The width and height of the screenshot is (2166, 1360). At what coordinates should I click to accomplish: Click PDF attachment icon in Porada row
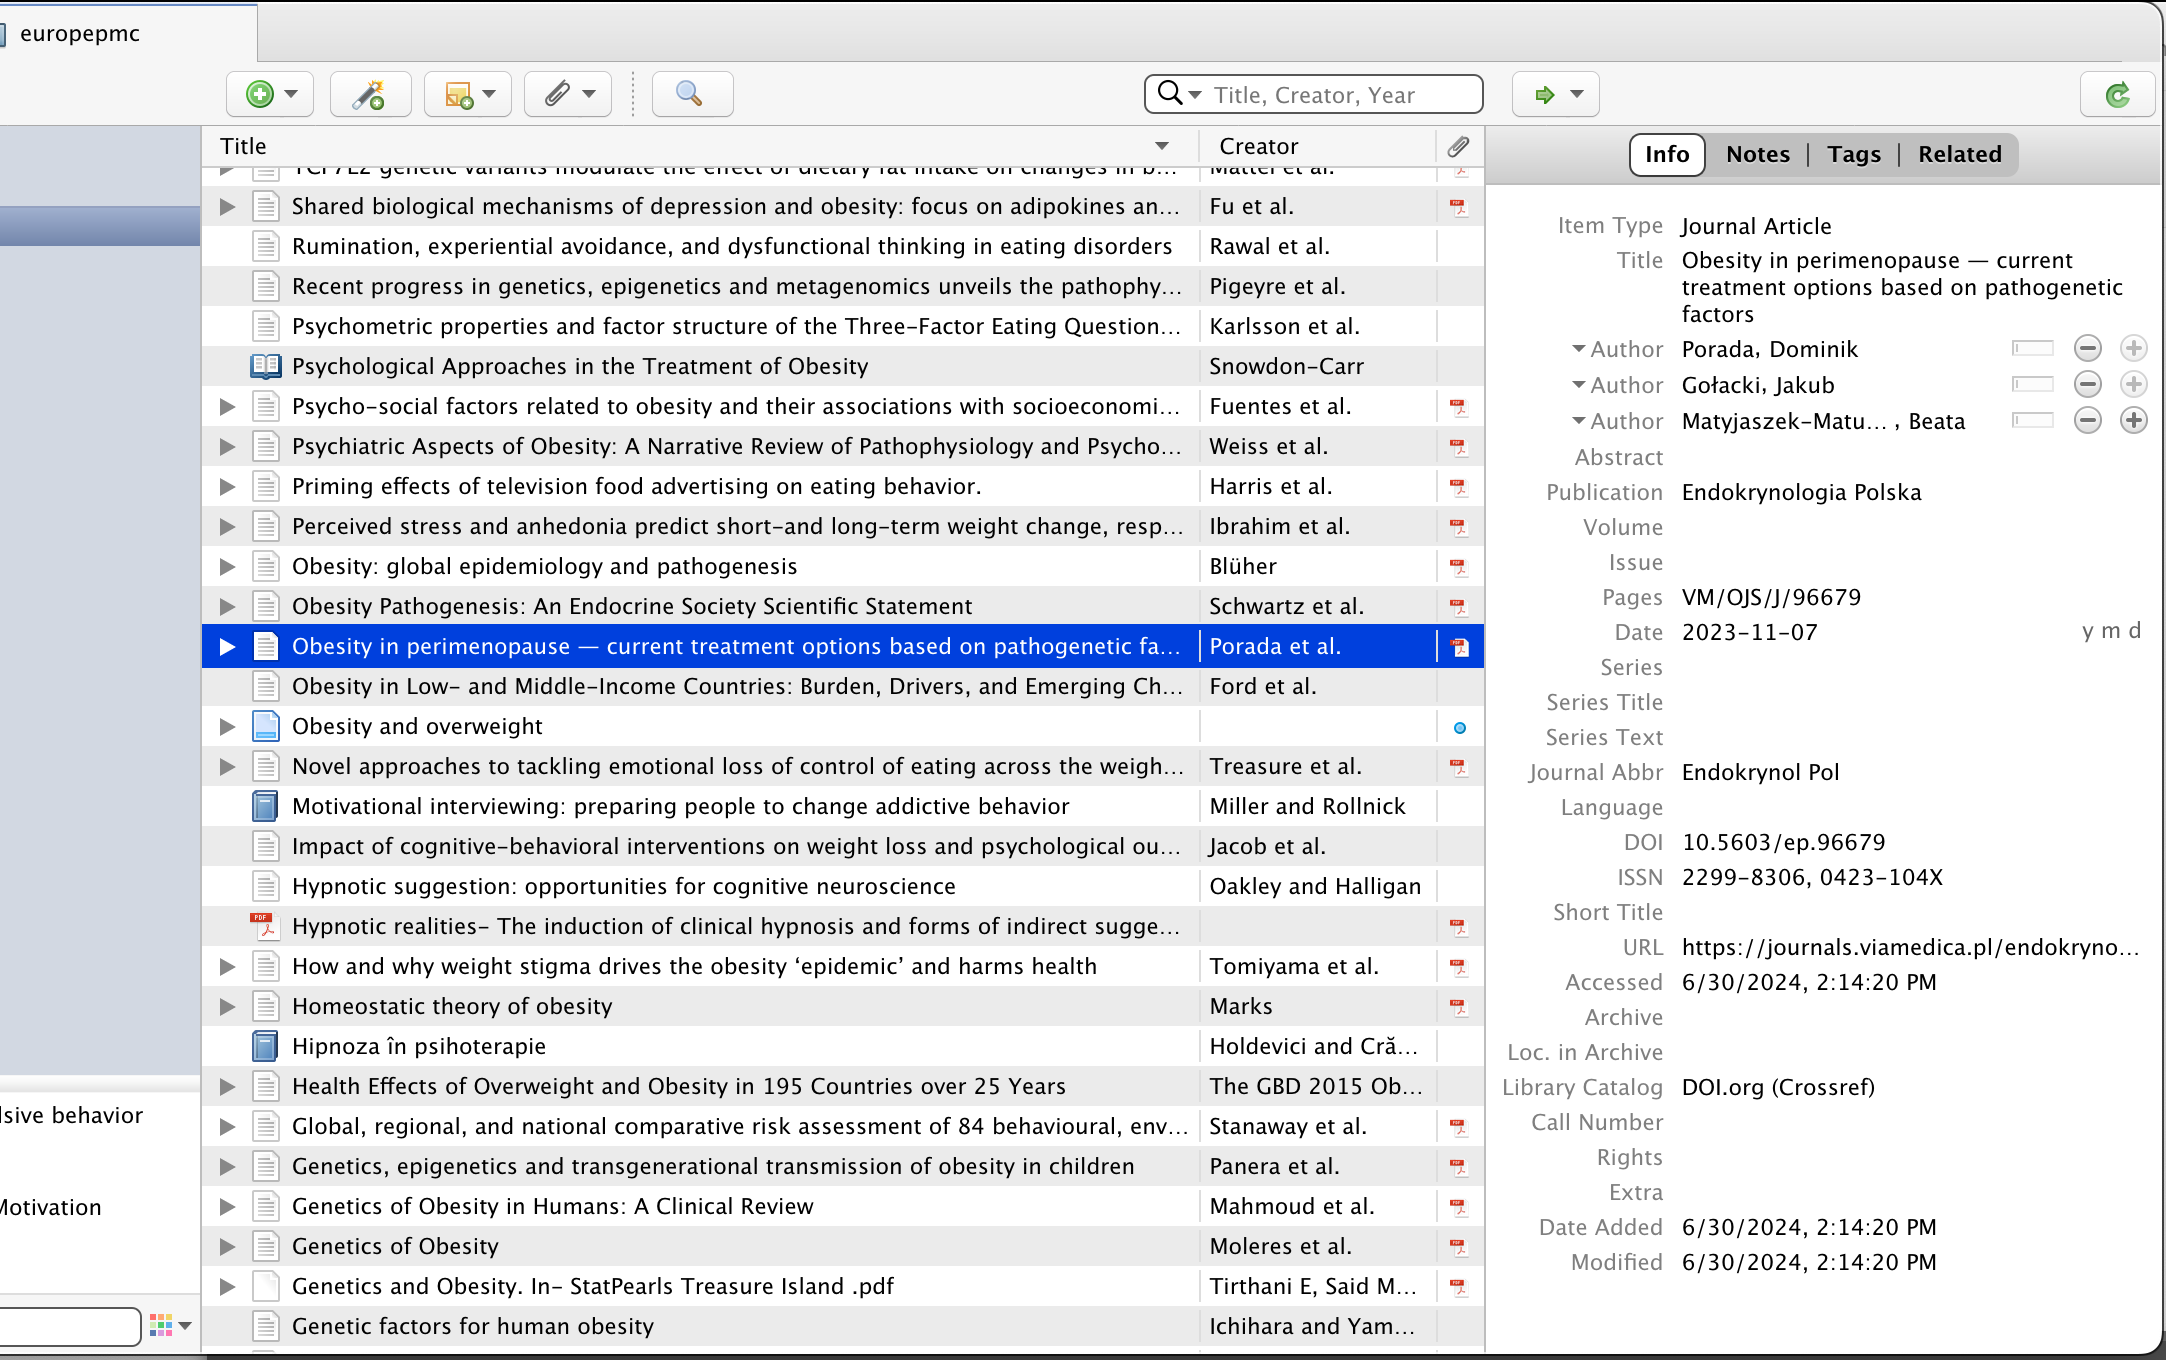[x=1460, y=647]
